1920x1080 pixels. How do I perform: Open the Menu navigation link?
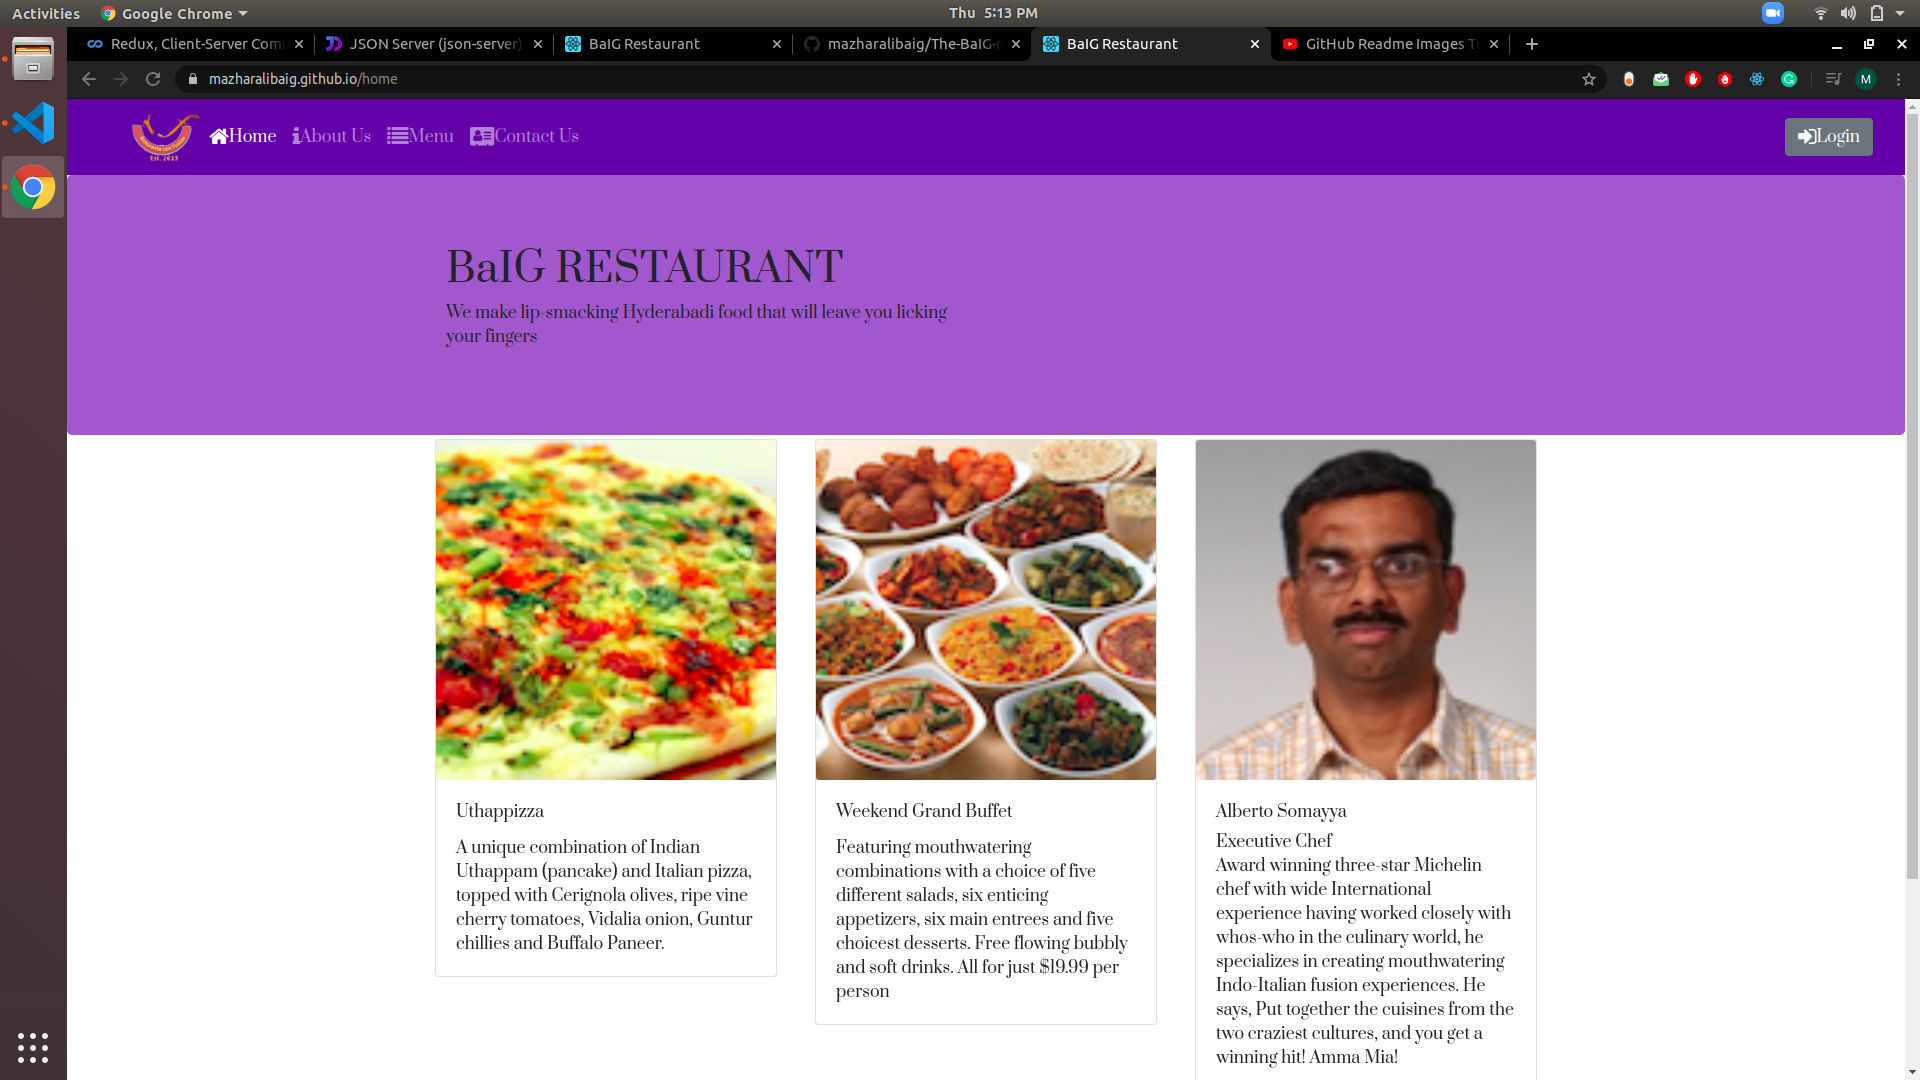click(x=420, y=136)
